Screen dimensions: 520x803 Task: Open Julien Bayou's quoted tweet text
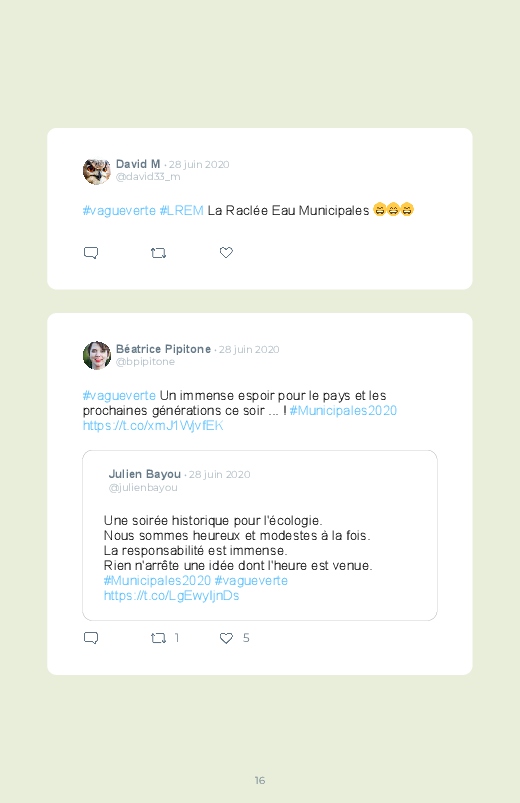click(238, 543)
